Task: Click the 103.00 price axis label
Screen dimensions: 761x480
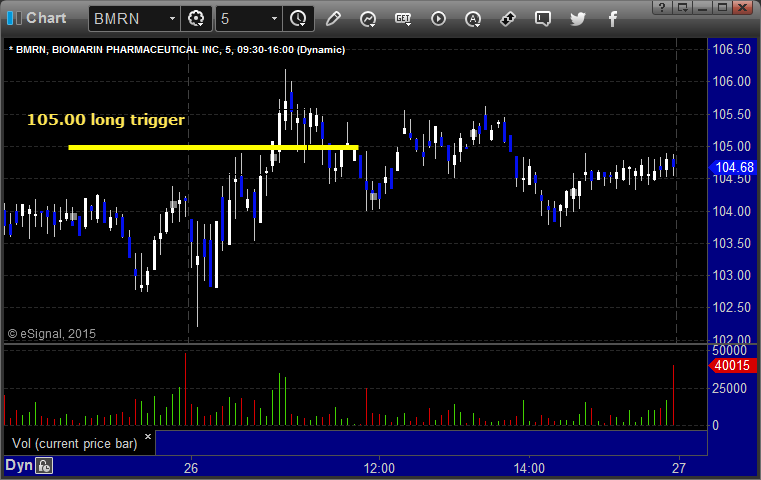Action: point(731,275)
